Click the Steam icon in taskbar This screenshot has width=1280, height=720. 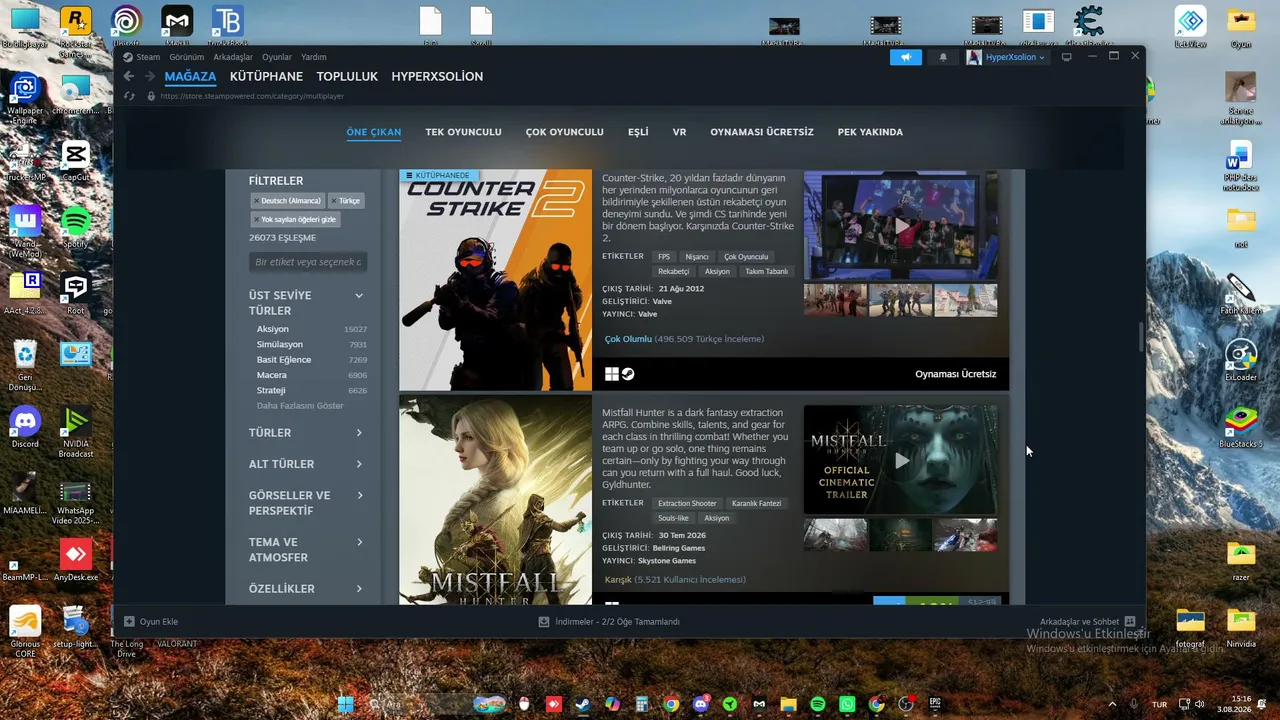pos(581,704)
